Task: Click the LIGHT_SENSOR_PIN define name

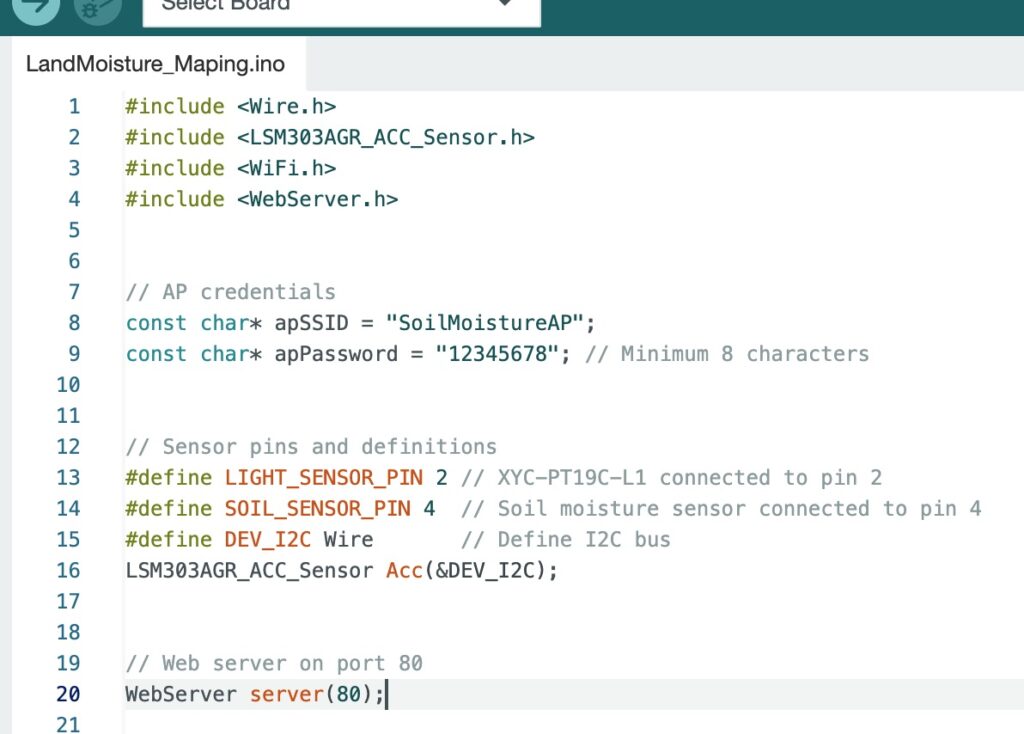Action: click(323, 478)
